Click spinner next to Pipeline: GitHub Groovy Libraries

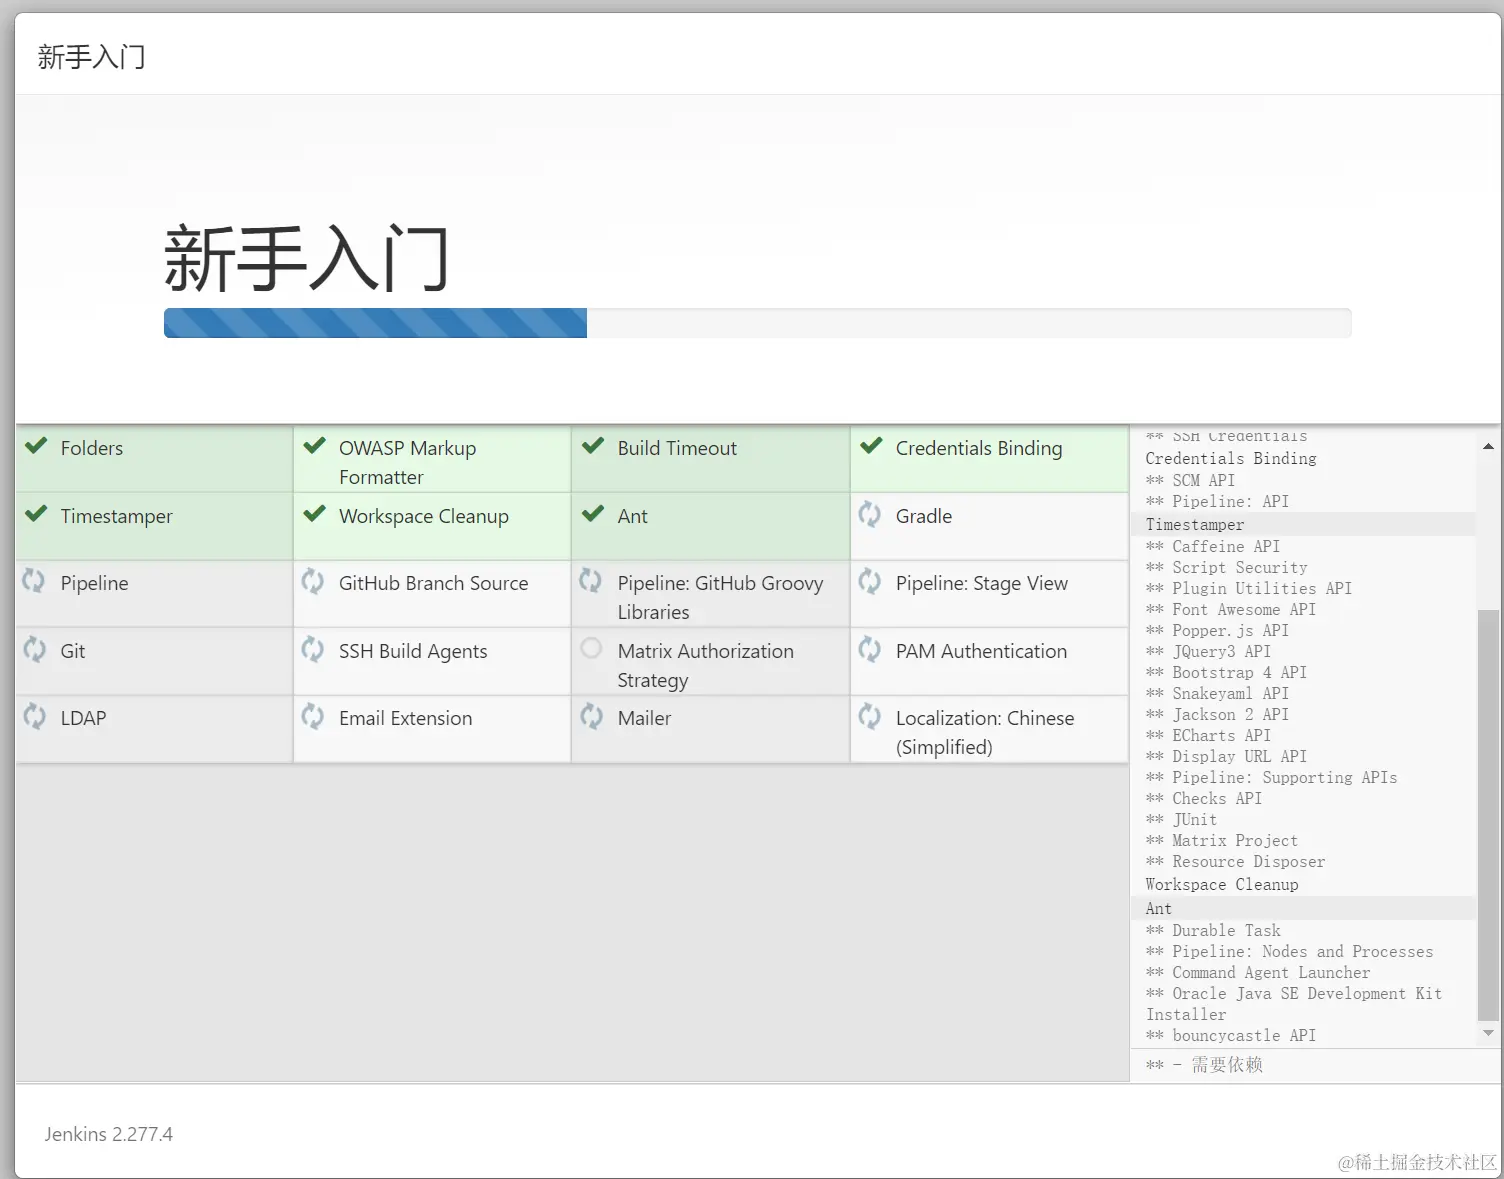point(591,581)
